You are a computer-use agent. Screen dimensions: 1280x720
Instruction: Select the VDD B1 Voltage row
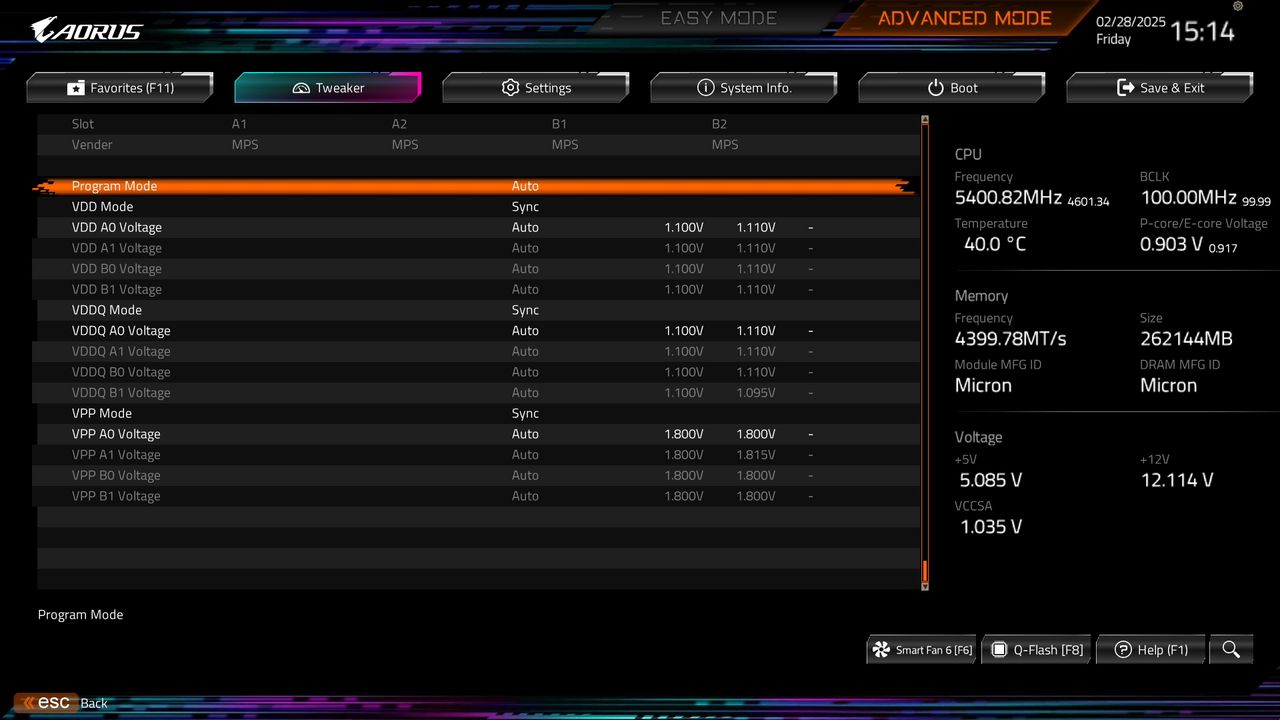click(x=478, y=289)
